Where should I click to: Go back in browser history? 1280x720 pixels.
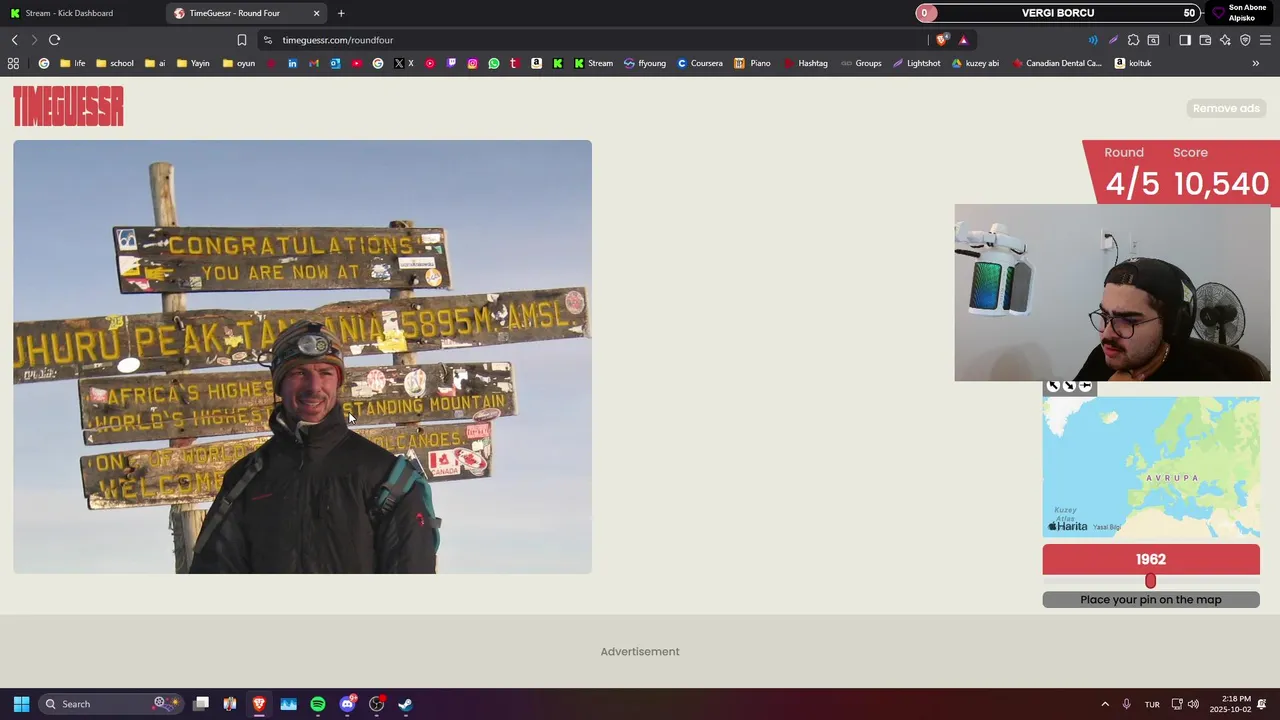(x=14, y=40)
